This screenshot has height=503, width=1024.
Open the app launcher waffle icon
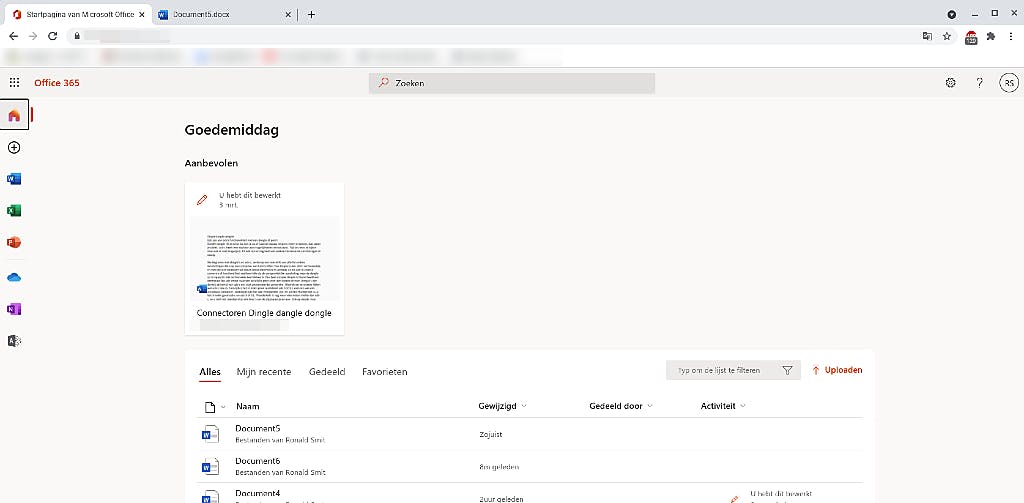(14, 83)
